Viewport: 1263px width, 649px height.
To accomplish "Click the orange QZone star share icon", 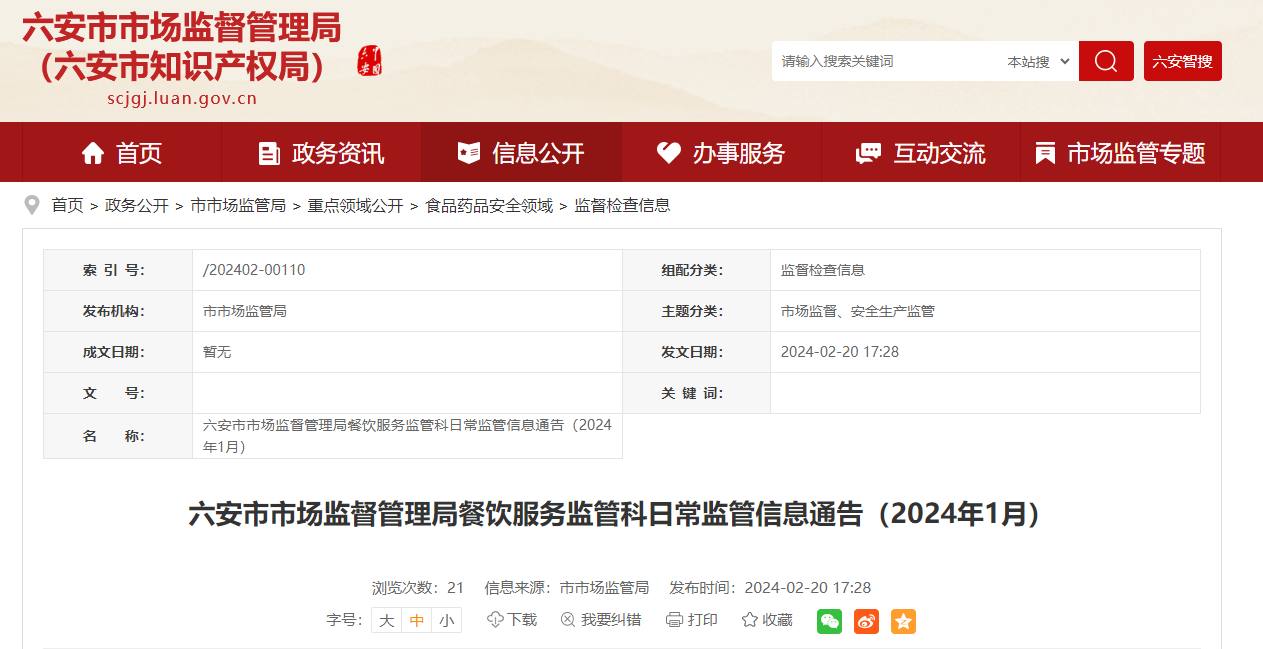I will 903,621.
